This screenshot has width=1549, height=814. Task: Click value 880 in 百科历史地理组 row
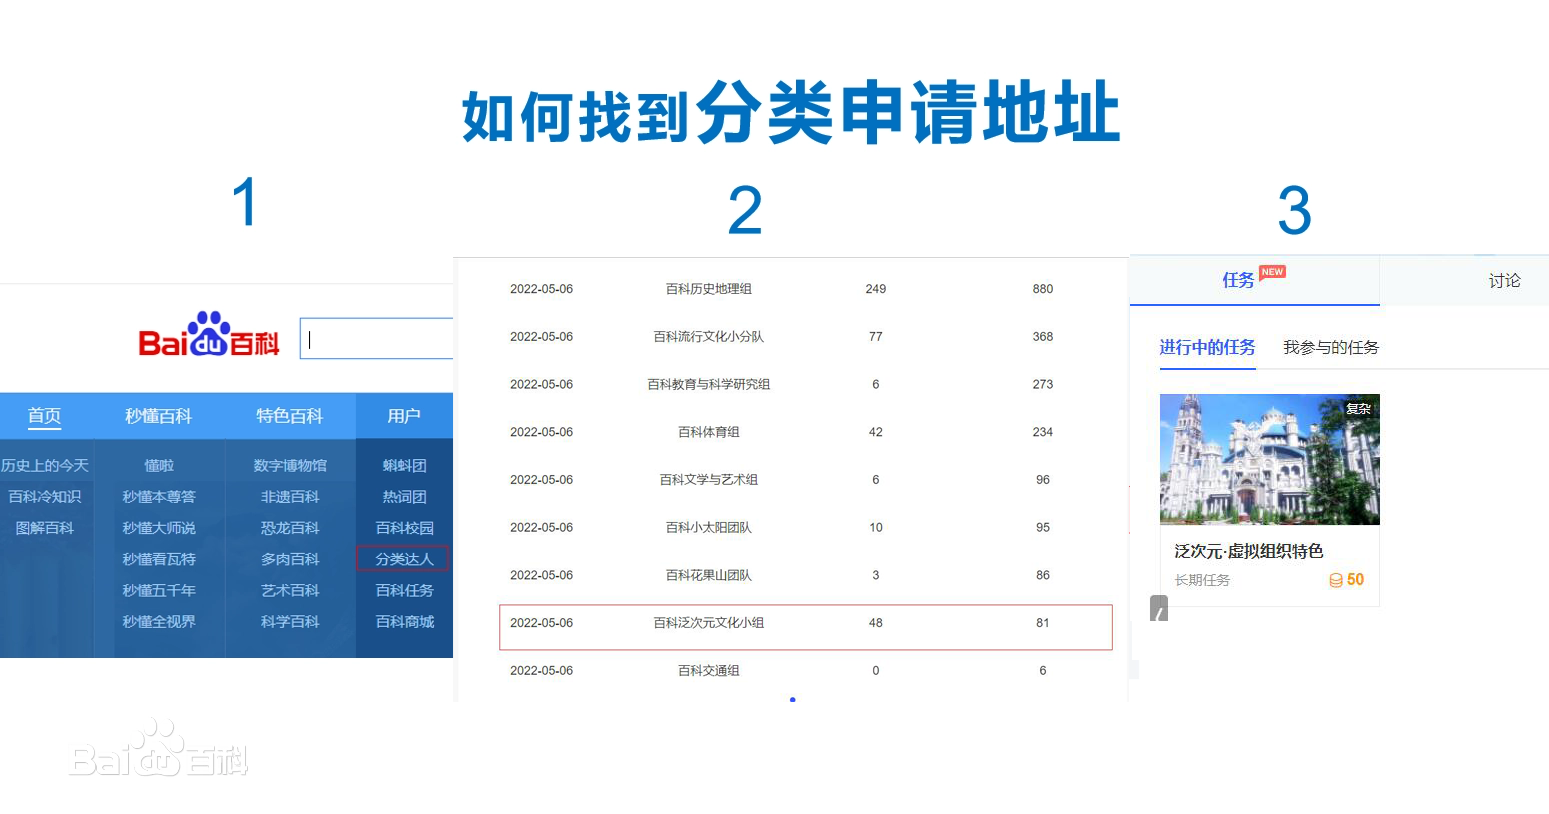point(1043,289)
